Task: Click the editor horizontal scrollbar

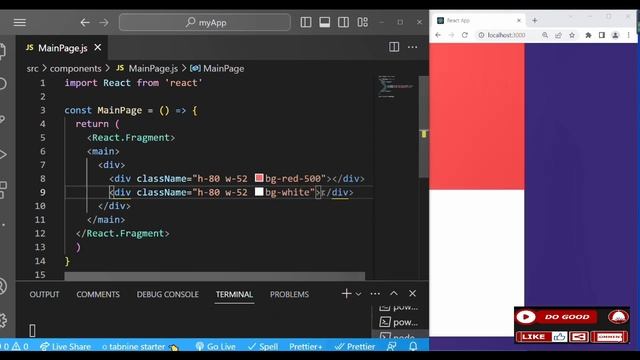Action: tap(214, 276)
